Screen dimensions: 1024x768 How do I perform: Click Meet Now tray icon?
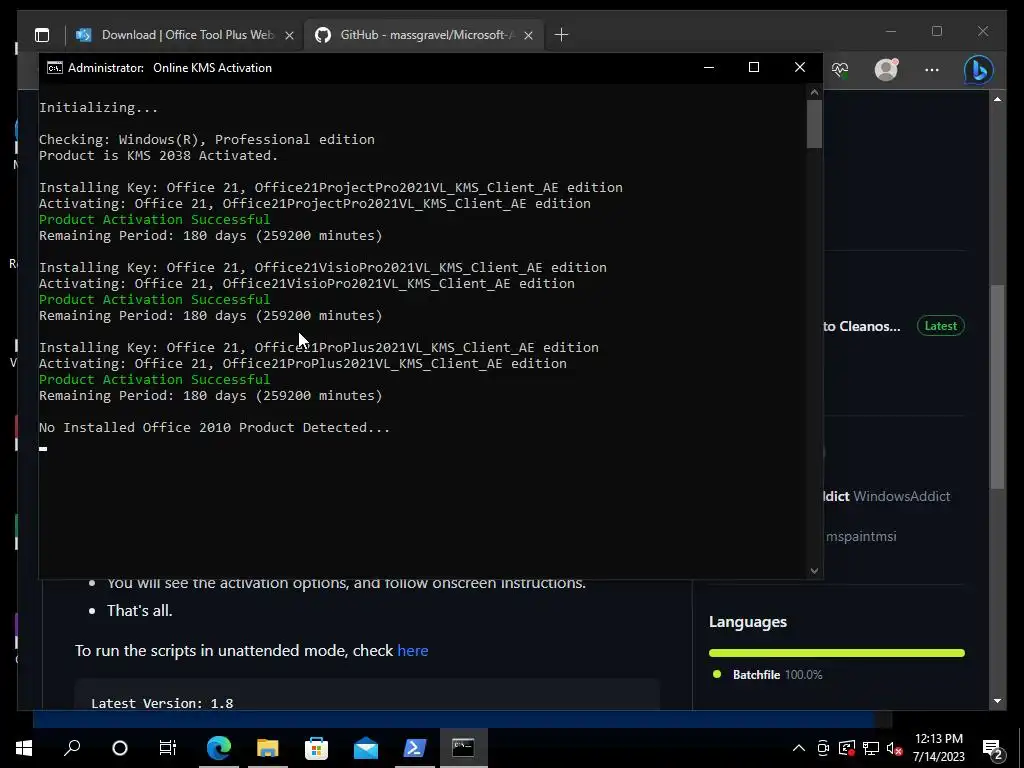tap(823, 748)
